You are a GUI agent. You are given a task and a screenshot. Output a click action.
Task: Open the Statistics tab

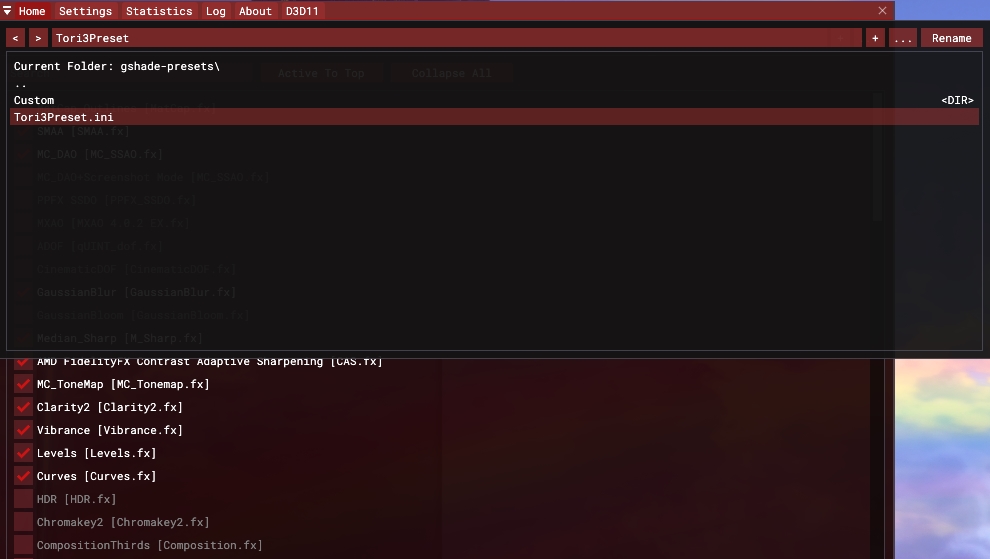click(159, 11)
